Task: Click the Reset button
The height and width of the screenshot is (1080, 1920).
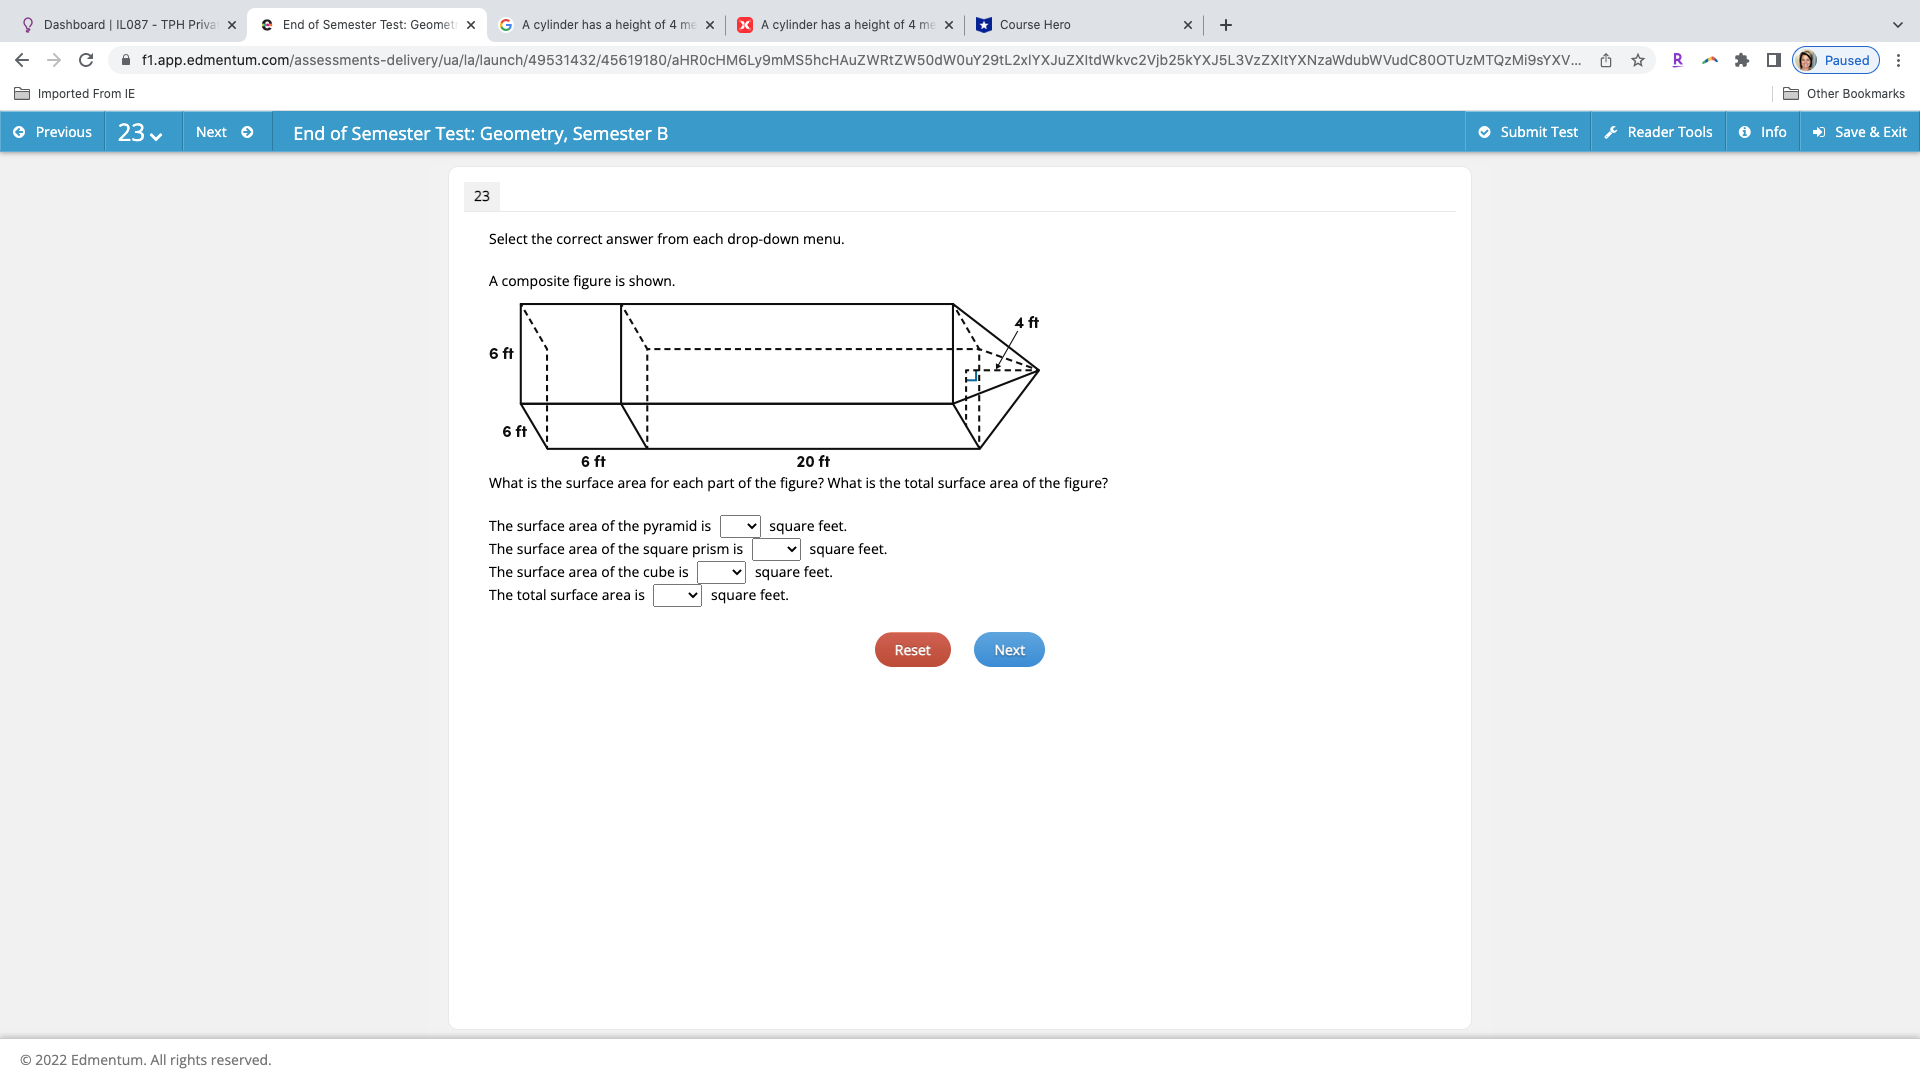Action: pyautogui.click(x=912, y=649)
